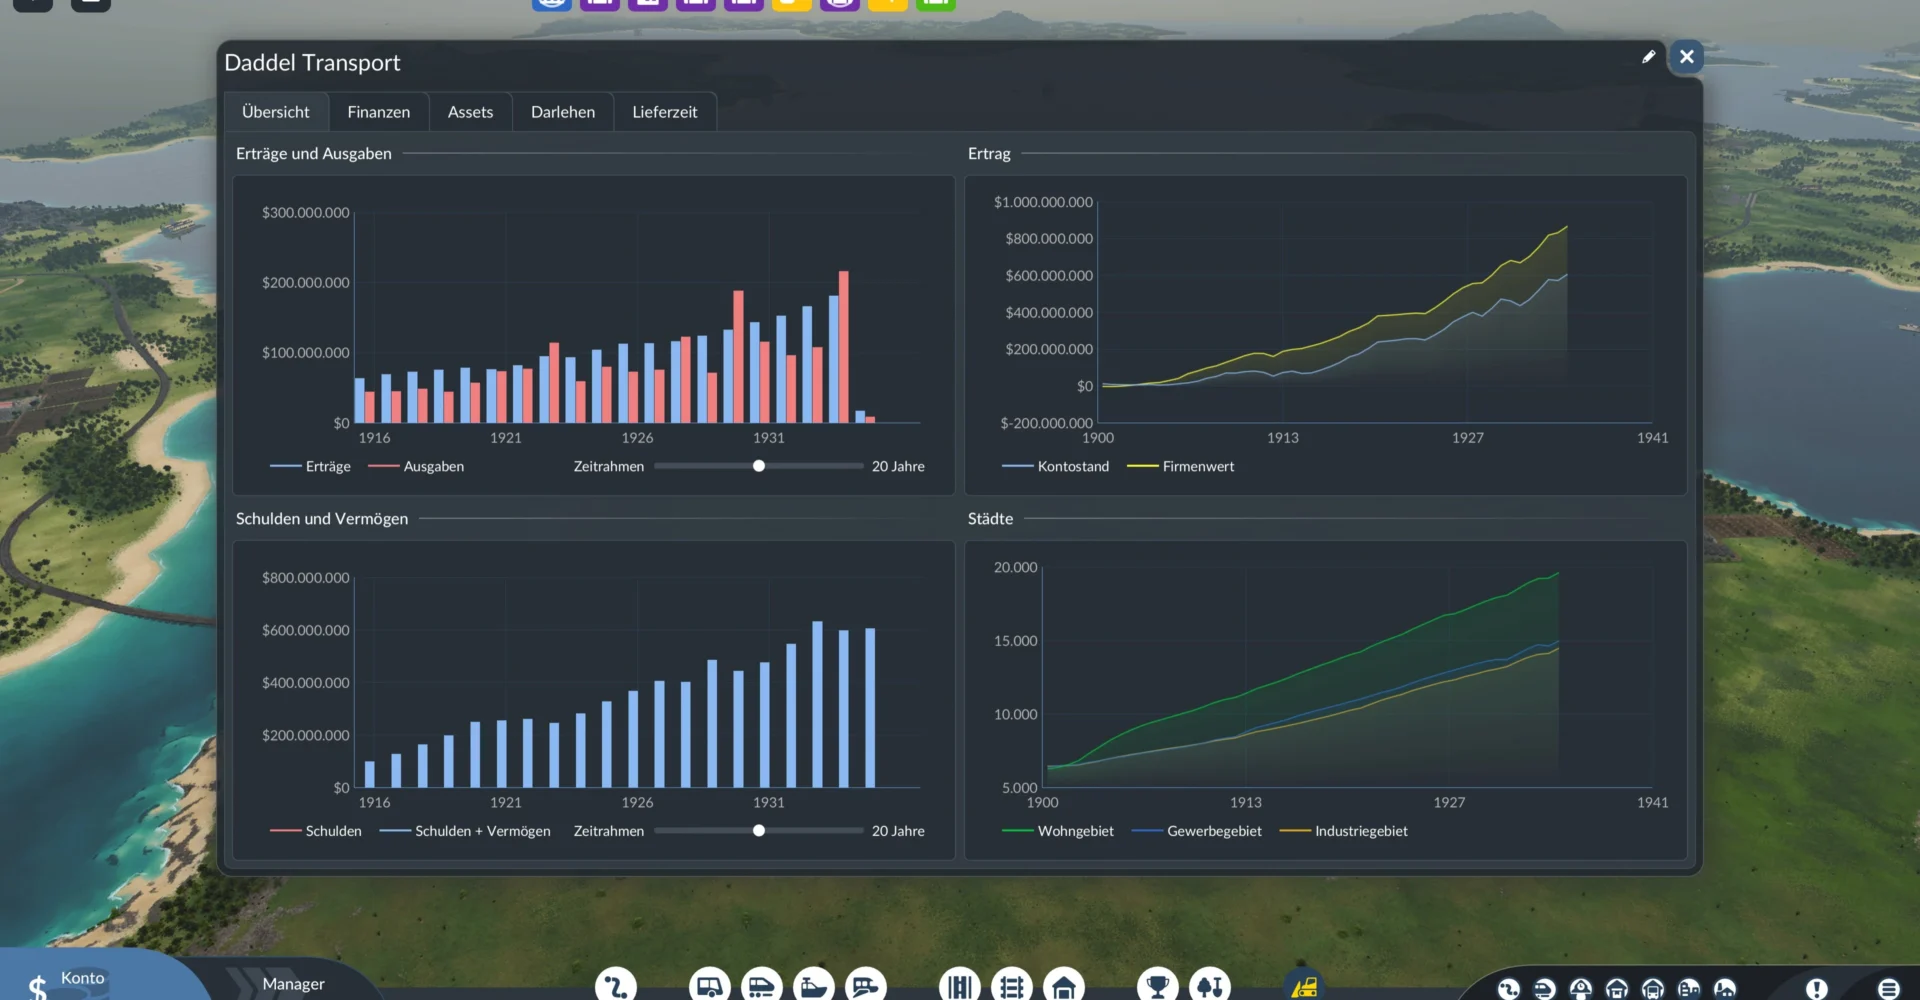
Task: Click the Industriegebiet legend entry
Action: tap(1343, 831)
